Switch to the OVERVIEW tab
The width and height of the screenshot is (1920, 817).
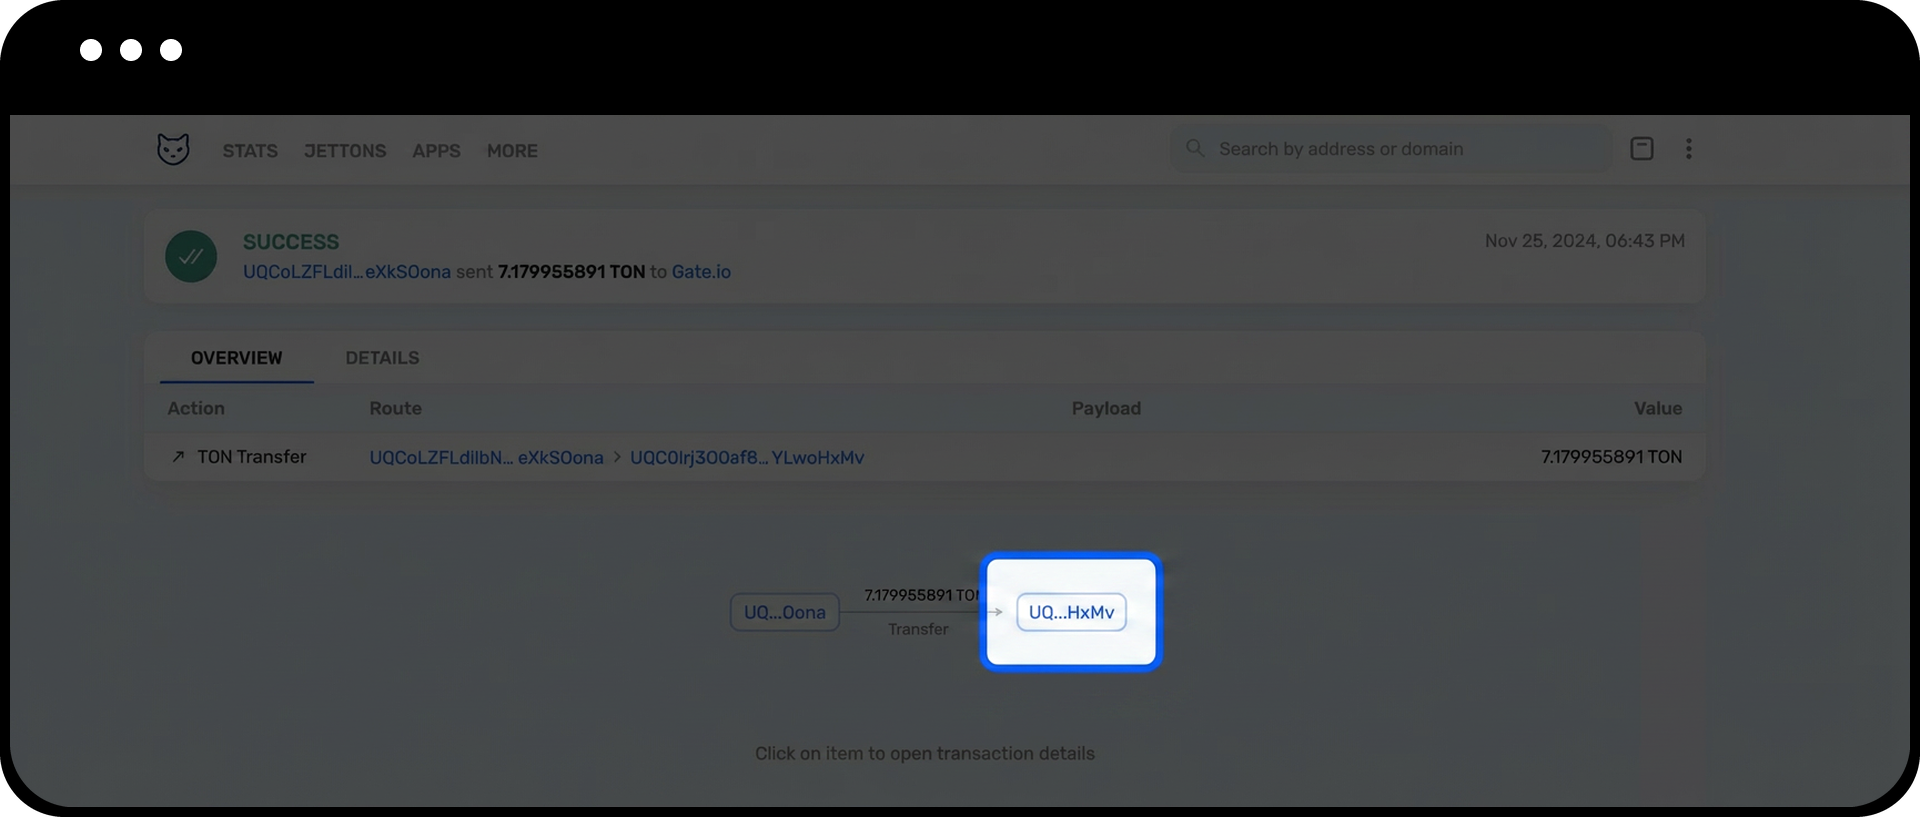(236, 358)
